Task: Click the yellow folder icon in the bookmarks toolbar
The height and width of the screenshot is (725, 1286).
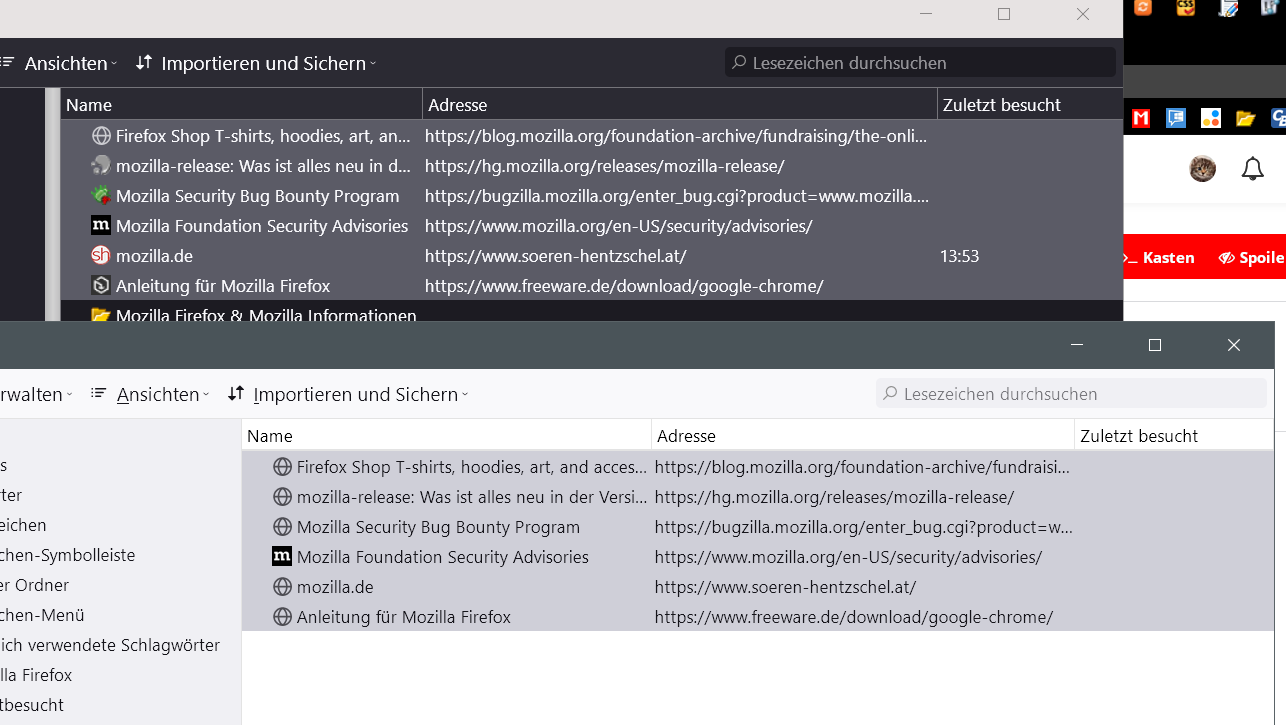Action: 1245,119
